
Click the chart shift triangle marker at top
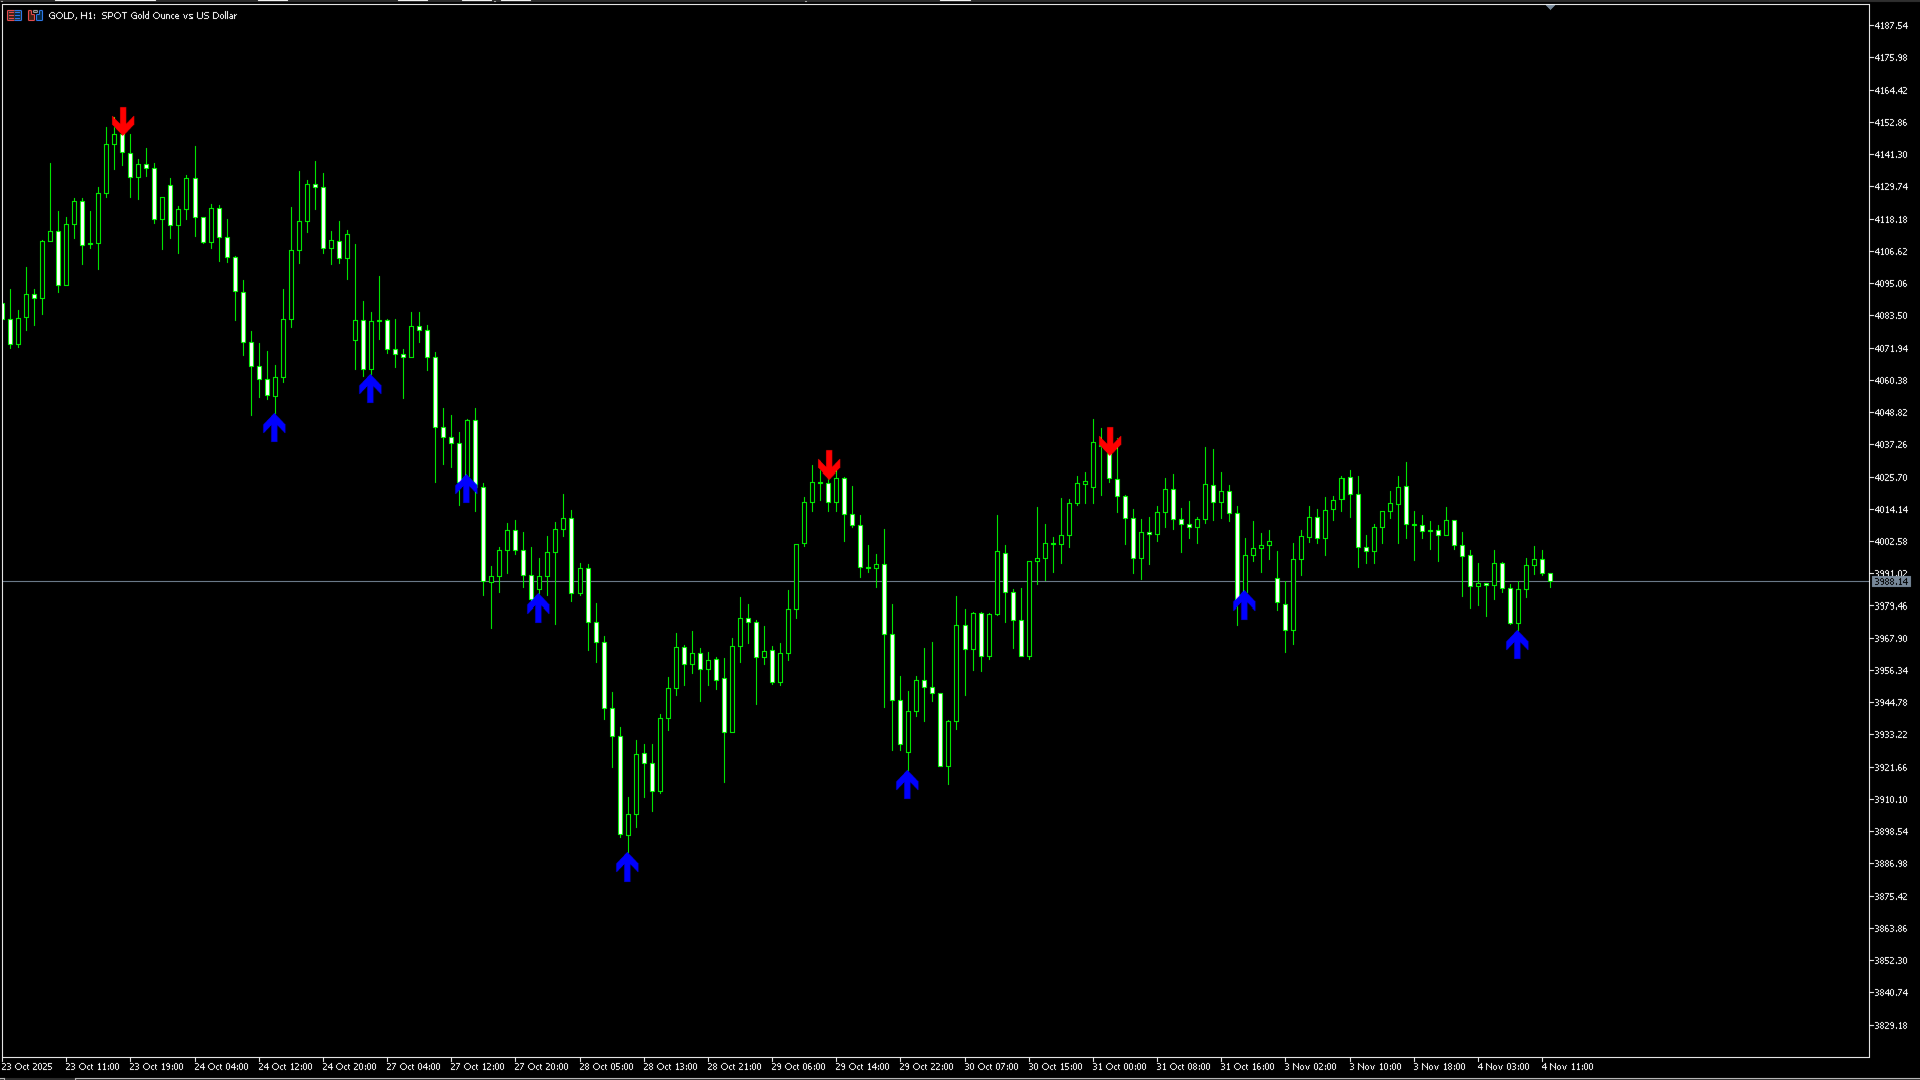(1550, 7)
